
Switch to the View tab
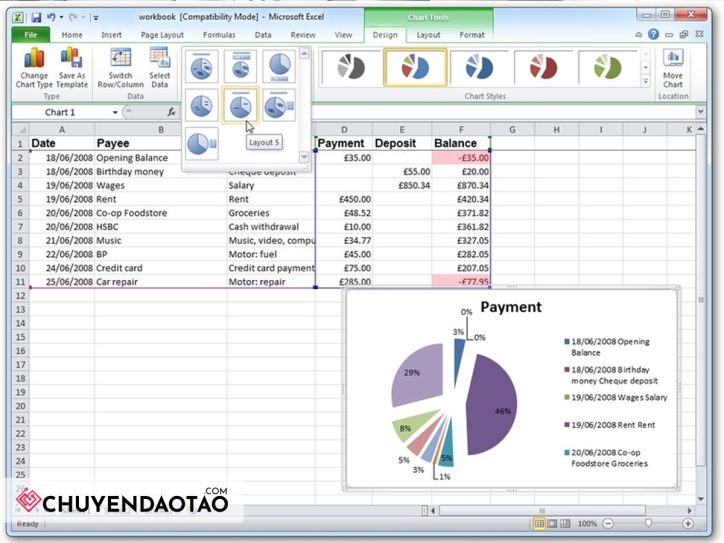pyautogui.click(x=343, y=35)
